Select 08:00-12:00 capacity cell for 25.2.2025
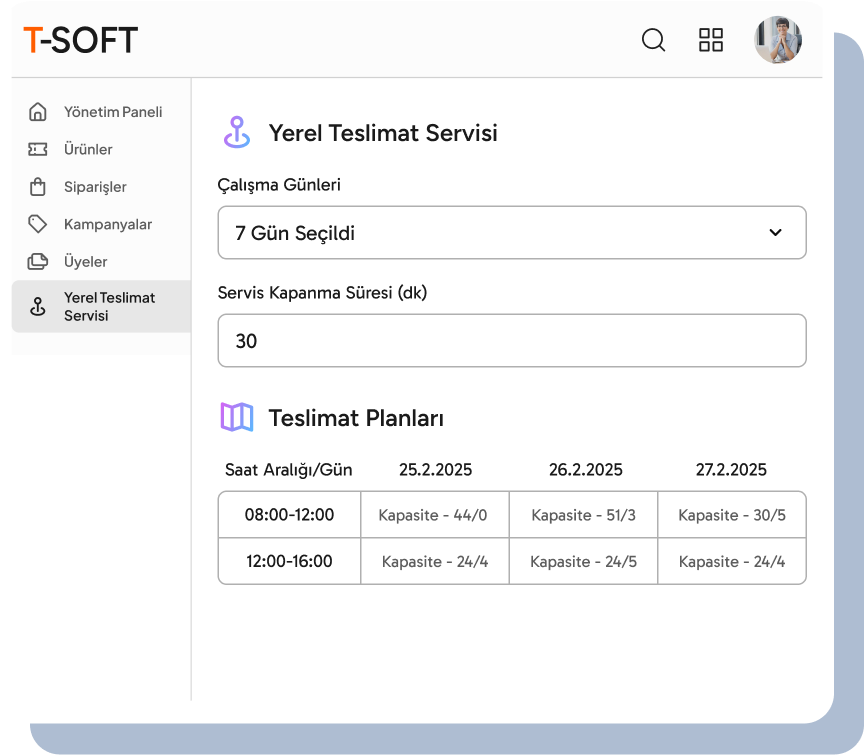 coord(433,515)
